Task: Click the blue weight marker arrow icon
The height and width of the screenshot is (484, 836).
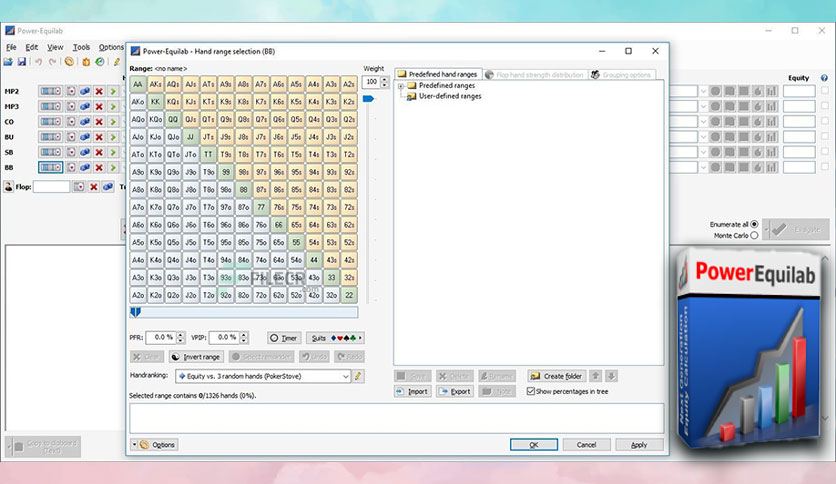Action: pyautogui.click(x=368, y=99)
